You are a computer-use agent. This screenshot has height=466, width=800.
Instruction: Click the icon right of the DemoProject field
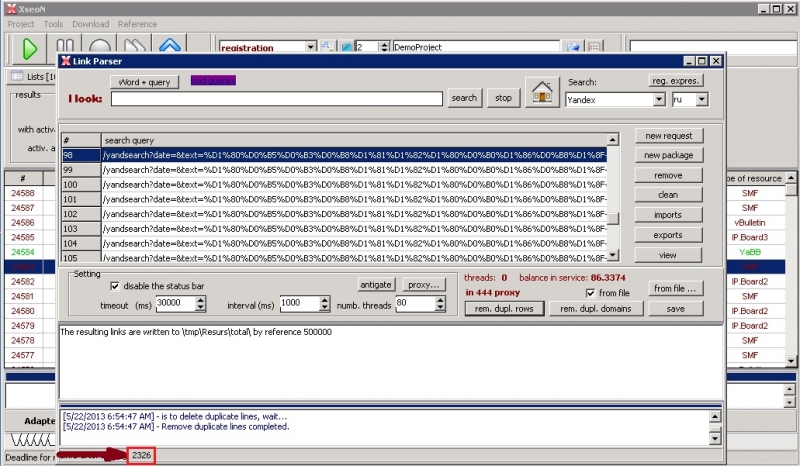click(573, 47)
